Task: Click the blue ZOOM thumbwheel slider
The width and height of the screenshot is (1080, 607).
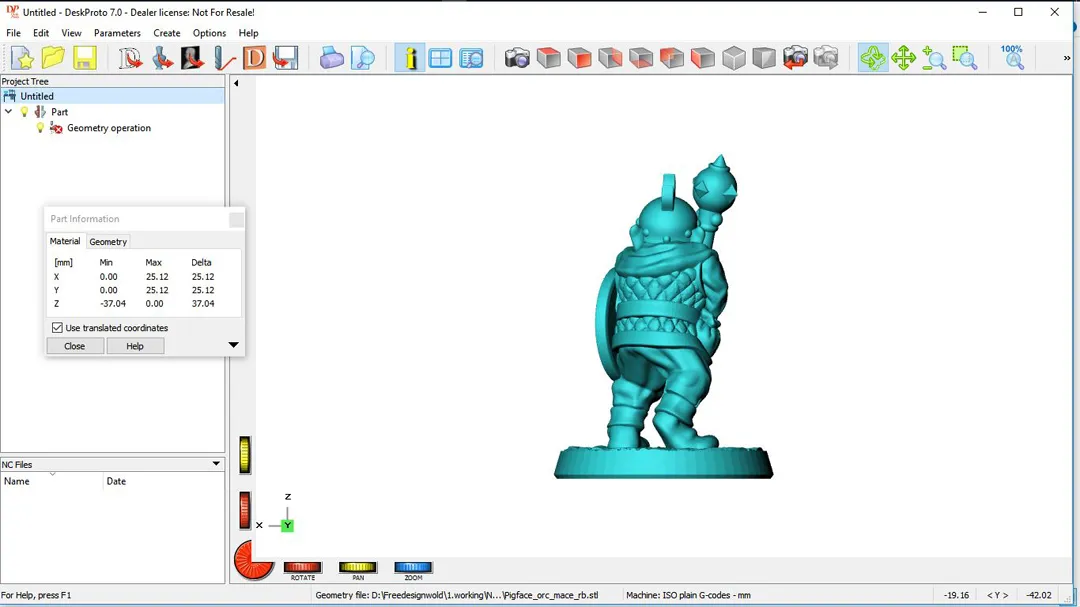Action: (413, 568)
